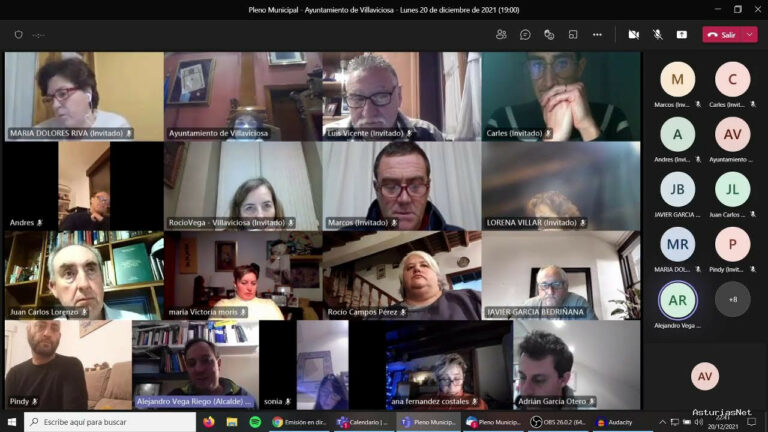Select Luis Vicente video tile
This screenshot has width=768, height=432.
tap(402, 96)
